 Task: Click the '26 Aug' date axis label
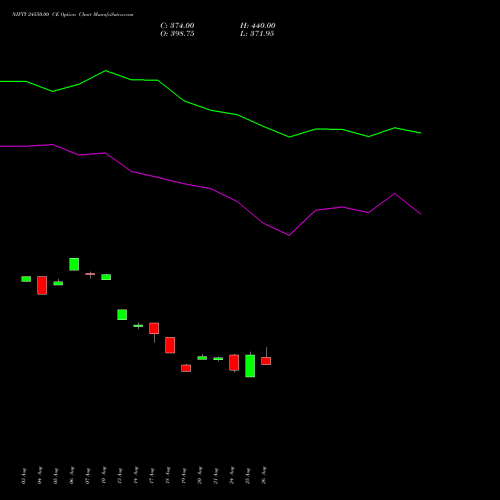pos(264,475)
